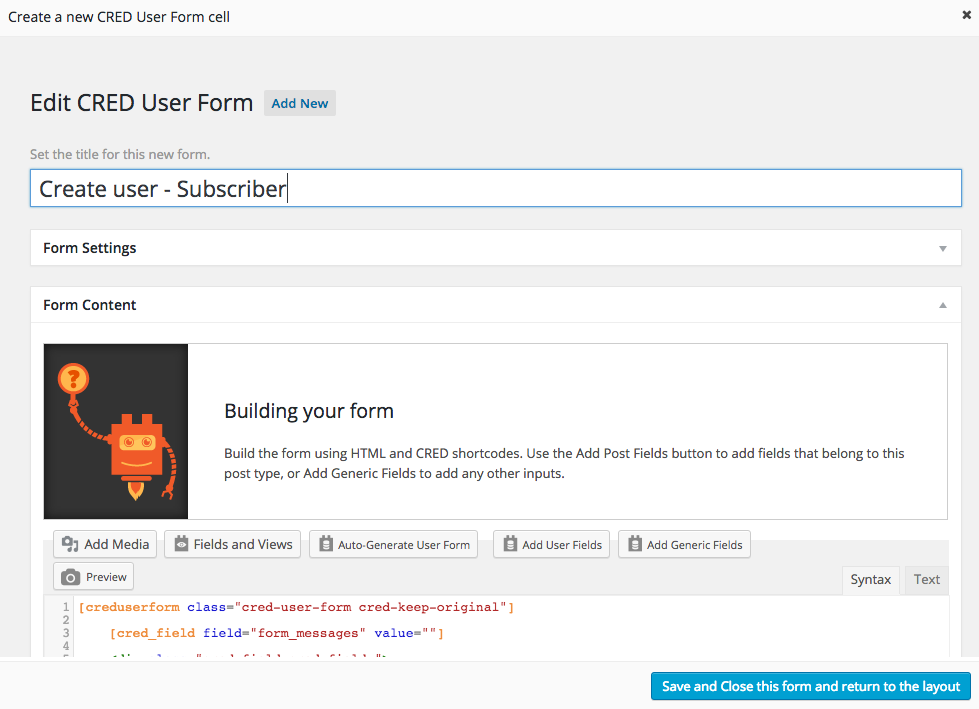Image resolution: width=979 pixels, height=709 pixels.
Task: Click the Set the title hint text
Action: pyautogui.click(x=120, y=154)
